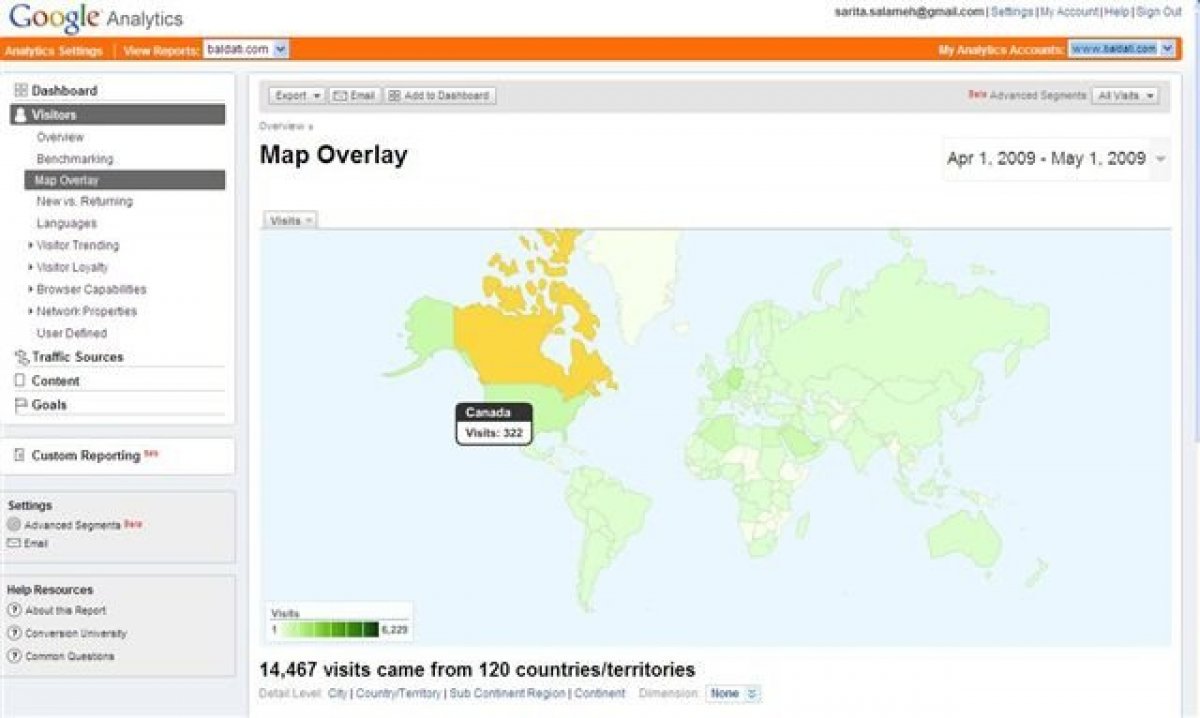This screenshot has height=718, width=1200.
Task: Click the About this Report help icon
Action: 15,610
